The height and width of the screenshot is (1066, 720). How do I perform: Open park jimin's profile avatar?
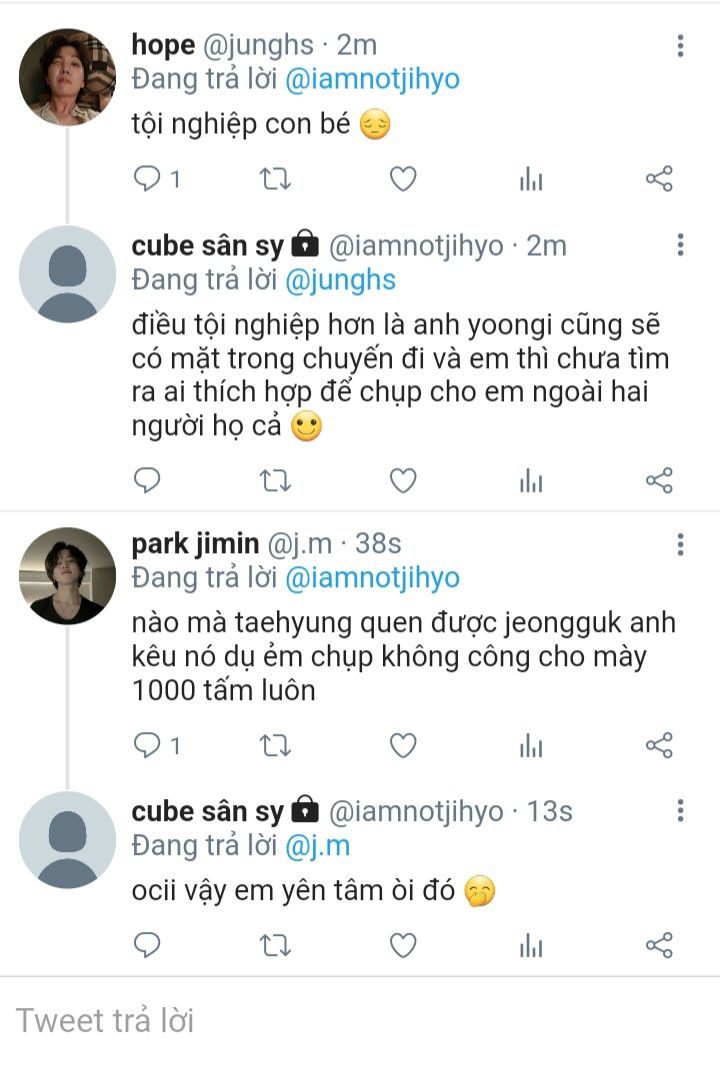click(68, 576)
